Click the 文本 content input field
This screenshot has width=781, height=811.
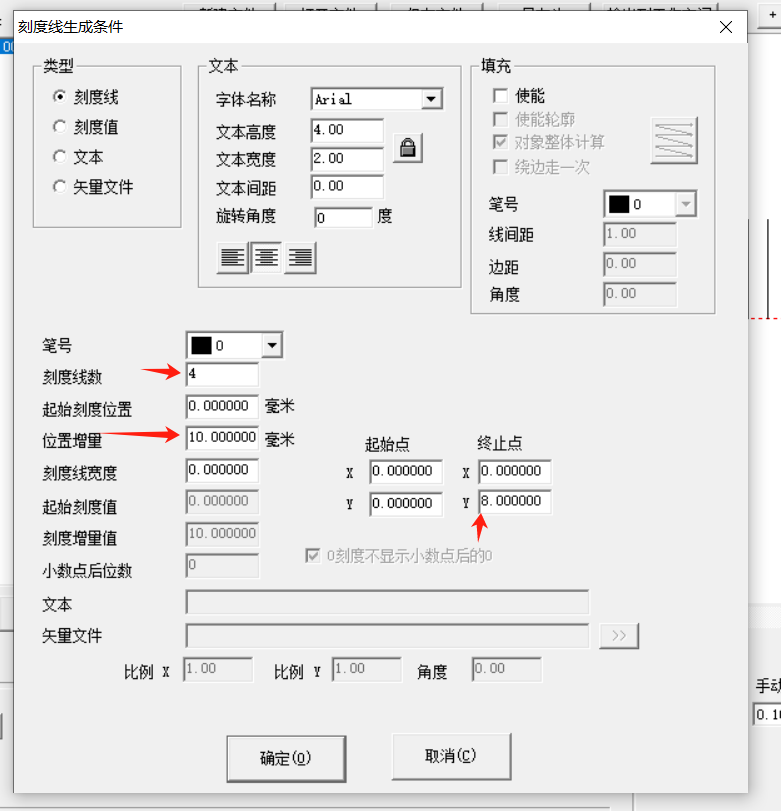click(x=387, y=602)
